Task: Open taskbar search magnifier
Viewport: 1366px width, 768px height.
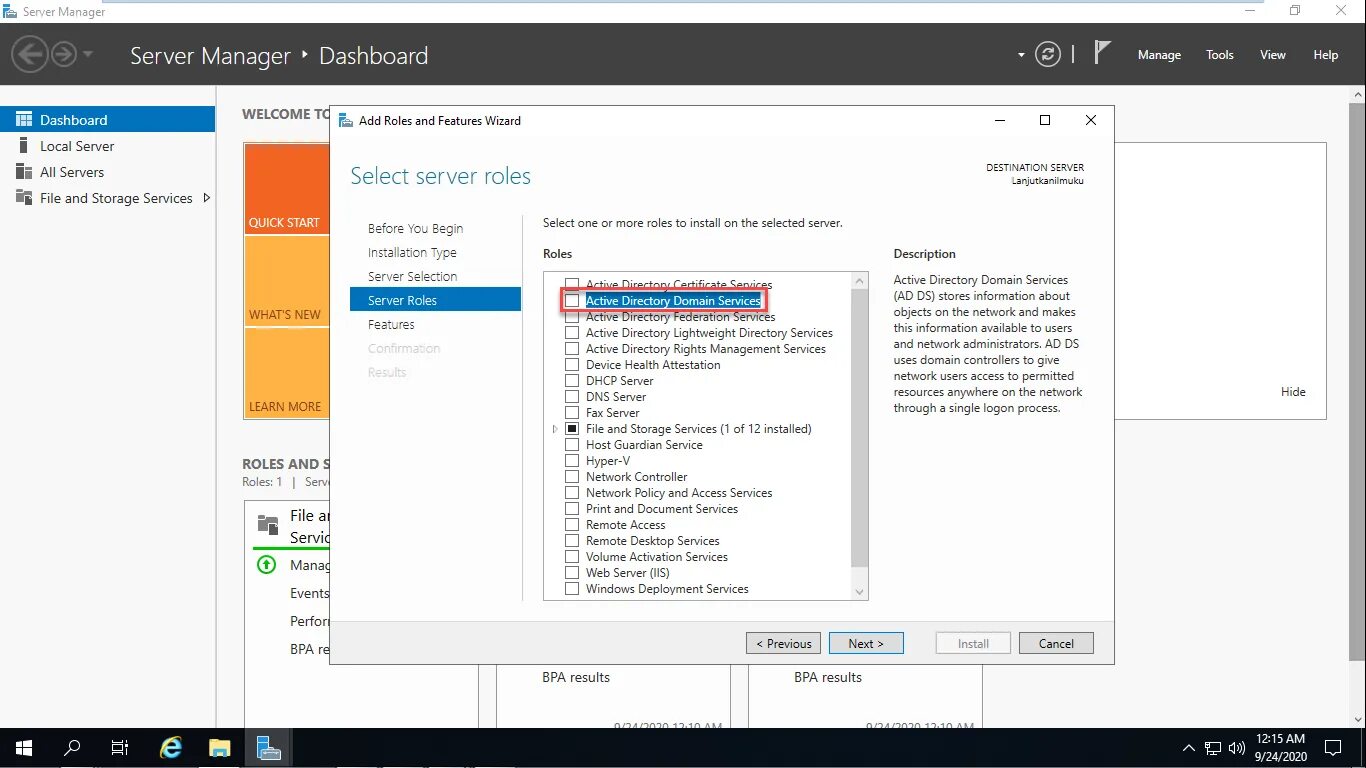Action: point(72,748)
